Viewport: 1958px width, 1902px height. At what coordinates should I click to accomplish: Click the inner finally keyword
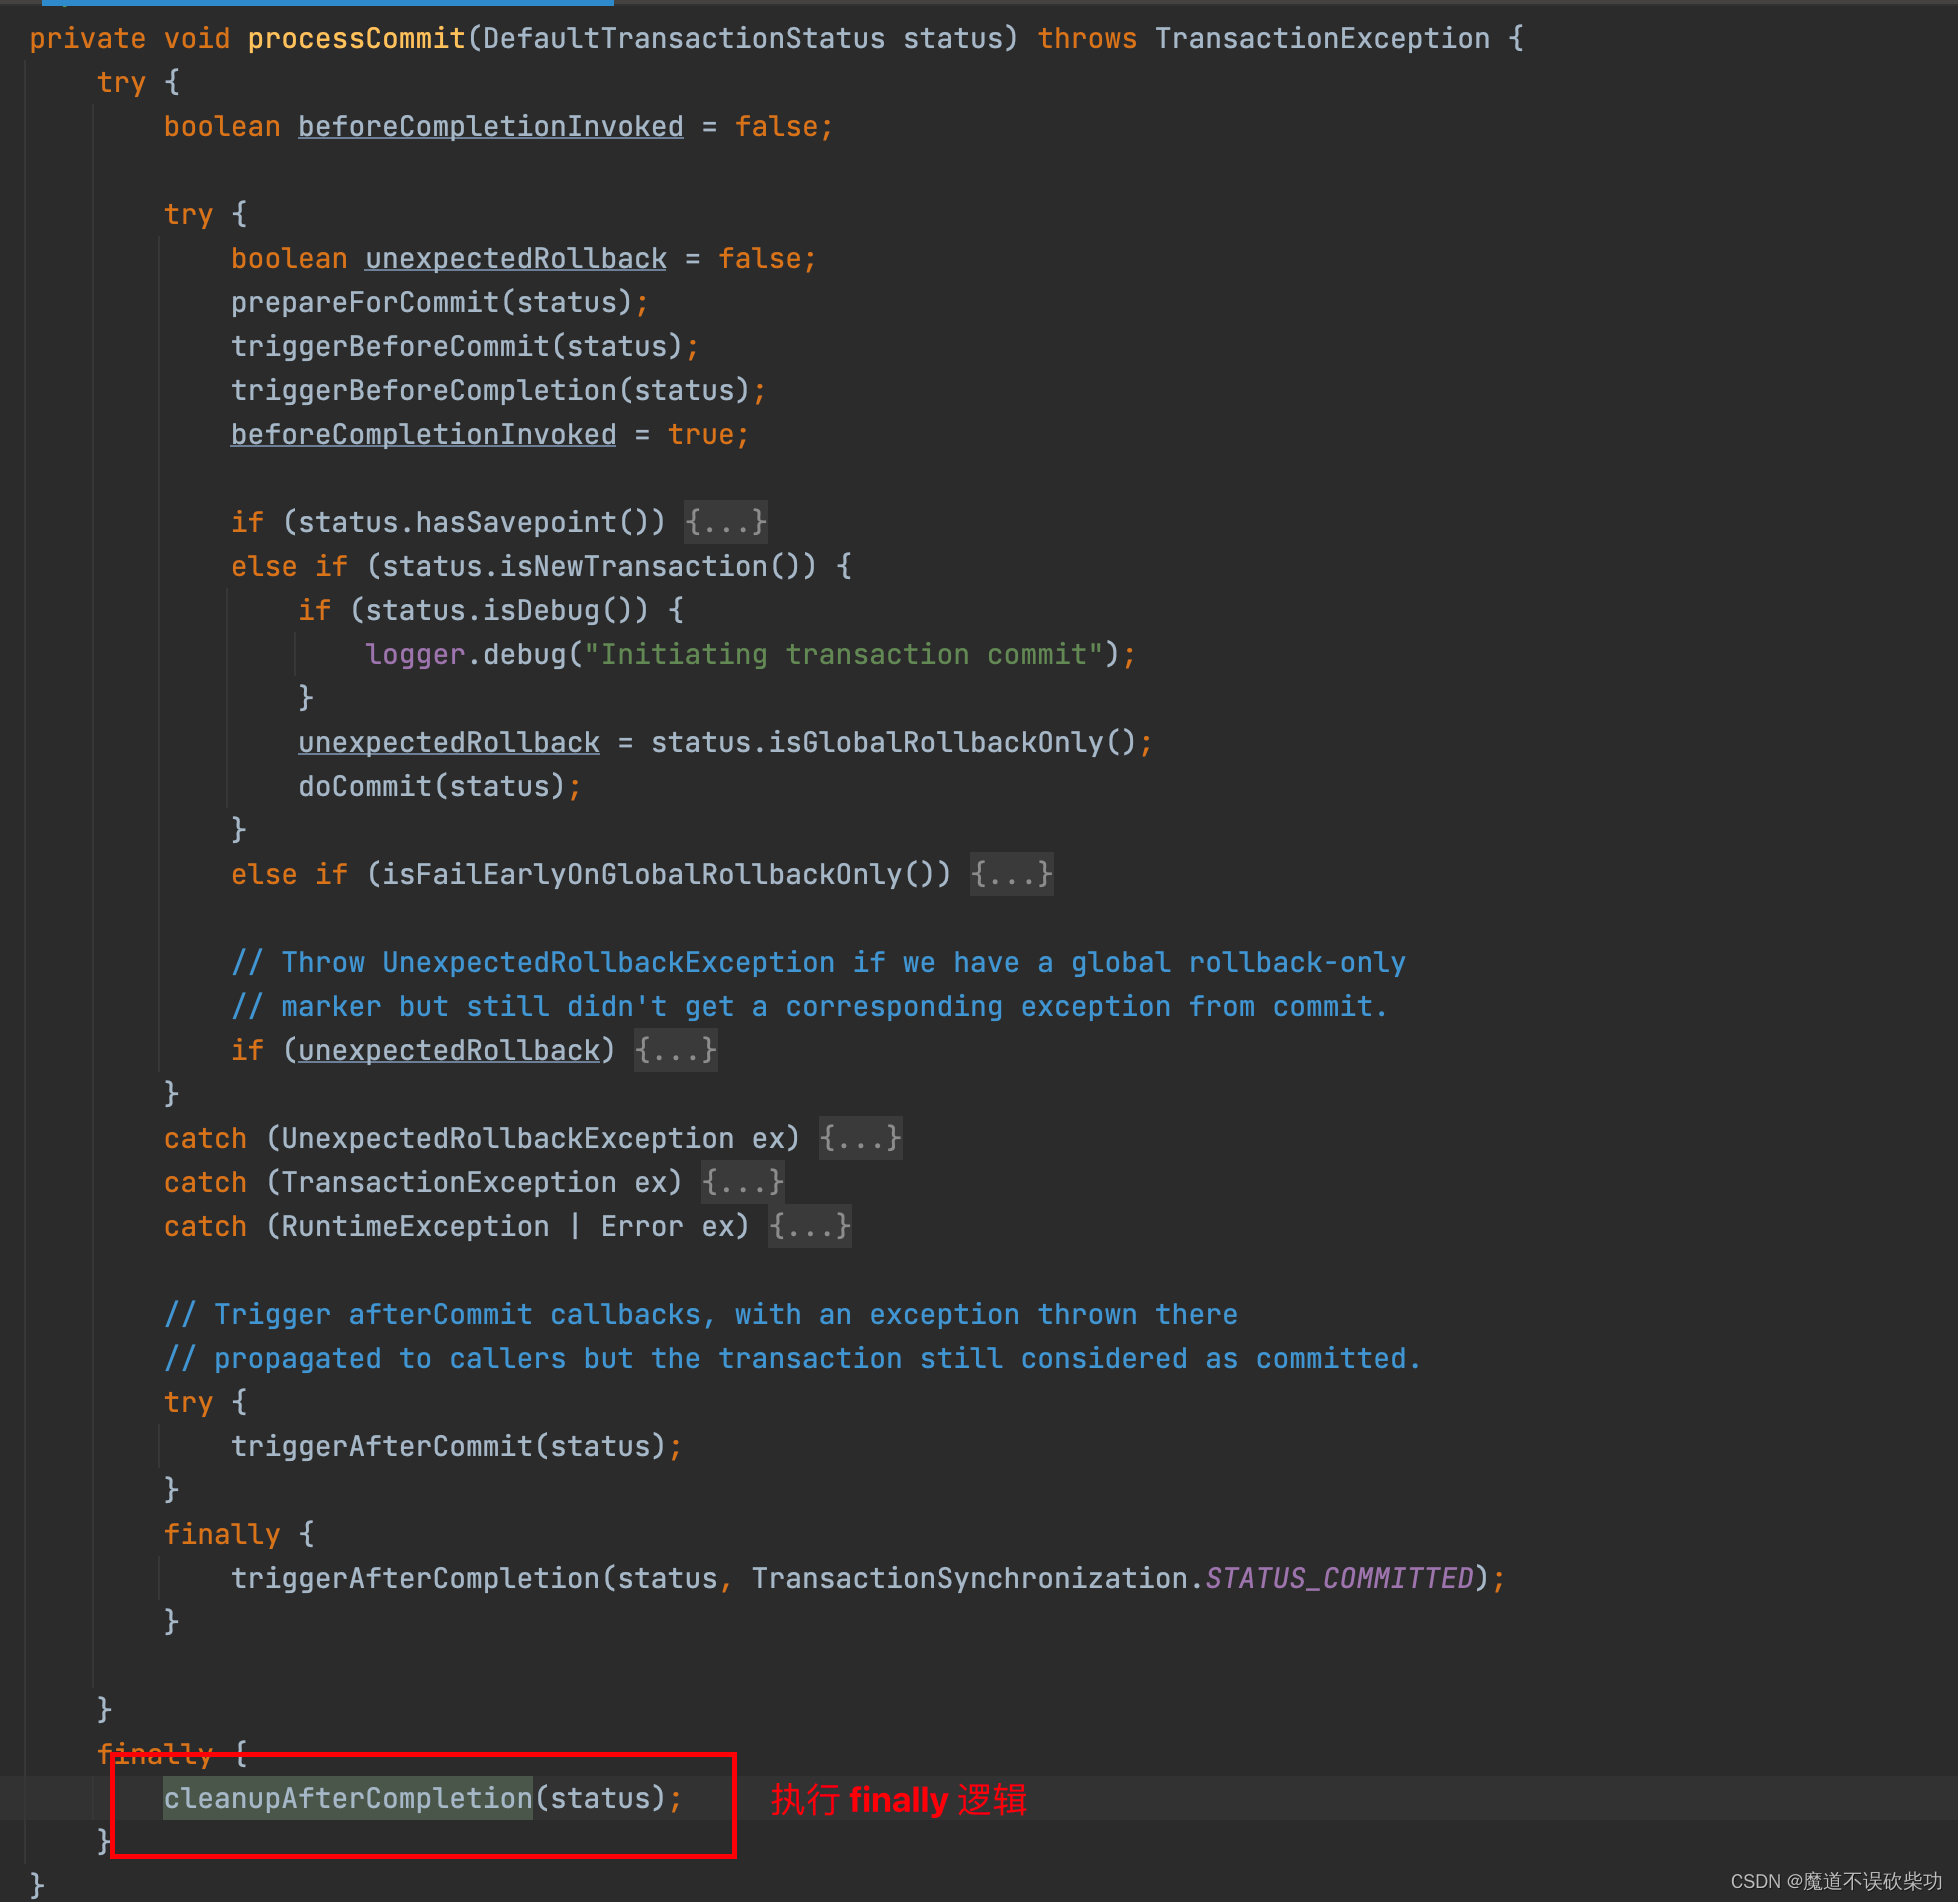221,1534
